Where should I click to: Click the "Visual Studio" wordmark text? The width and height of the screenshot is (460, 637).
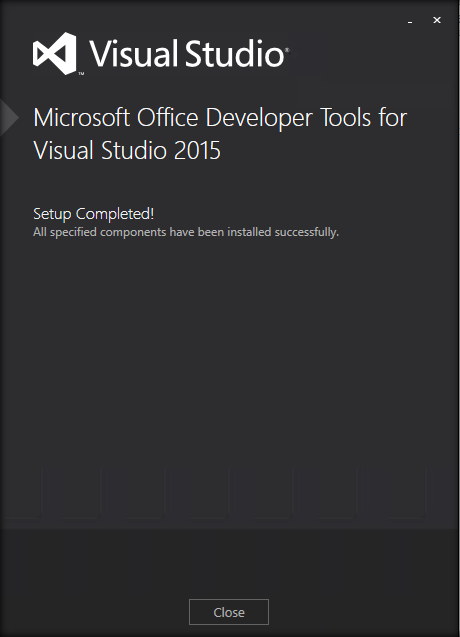188,53
